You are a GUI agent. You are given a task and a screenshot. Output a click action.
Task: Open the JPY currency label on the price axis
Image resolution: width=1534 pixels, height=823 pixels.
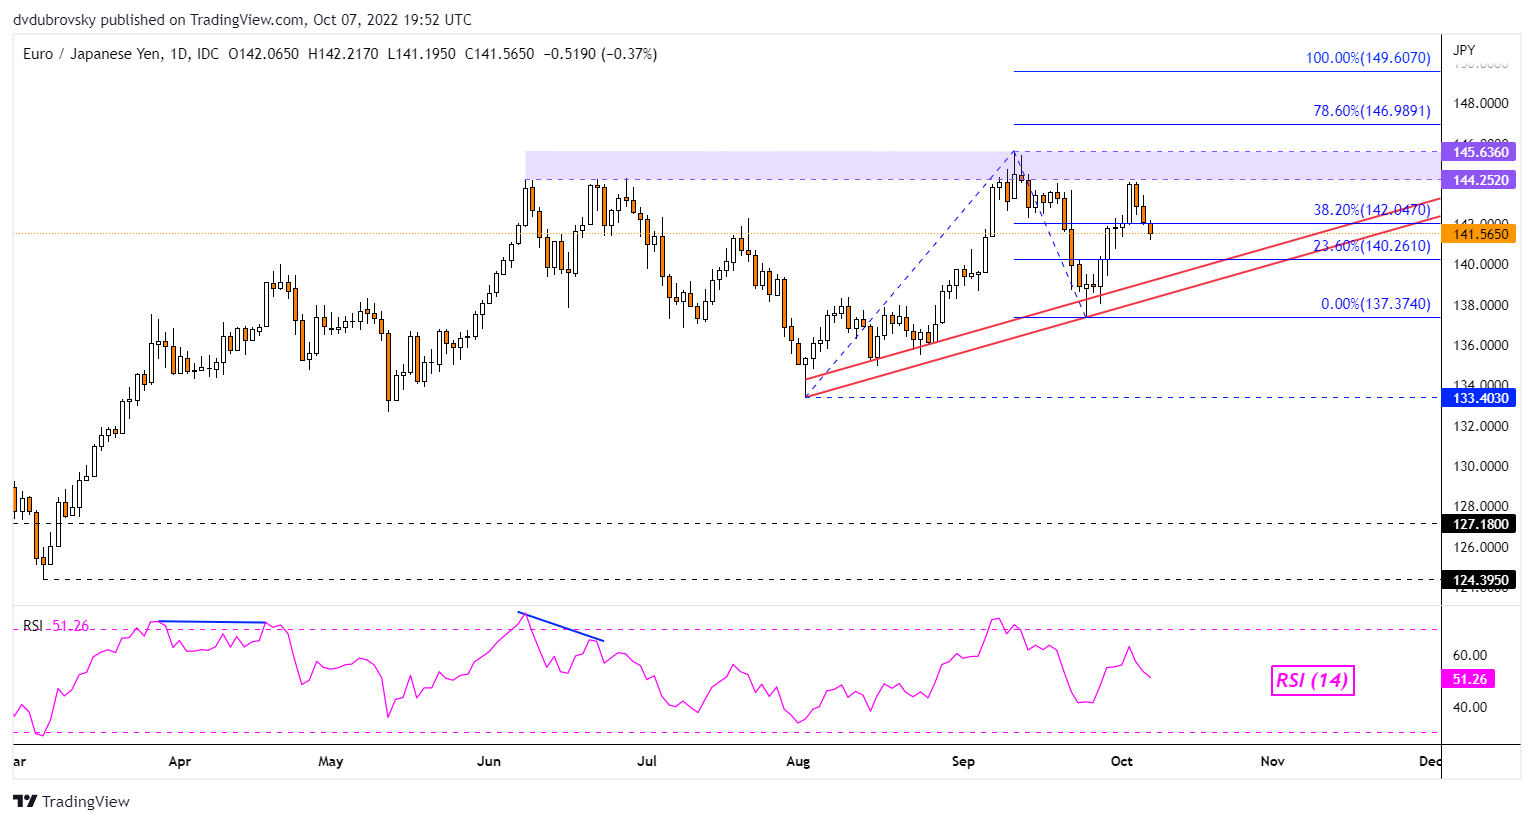coord(1464,50)
